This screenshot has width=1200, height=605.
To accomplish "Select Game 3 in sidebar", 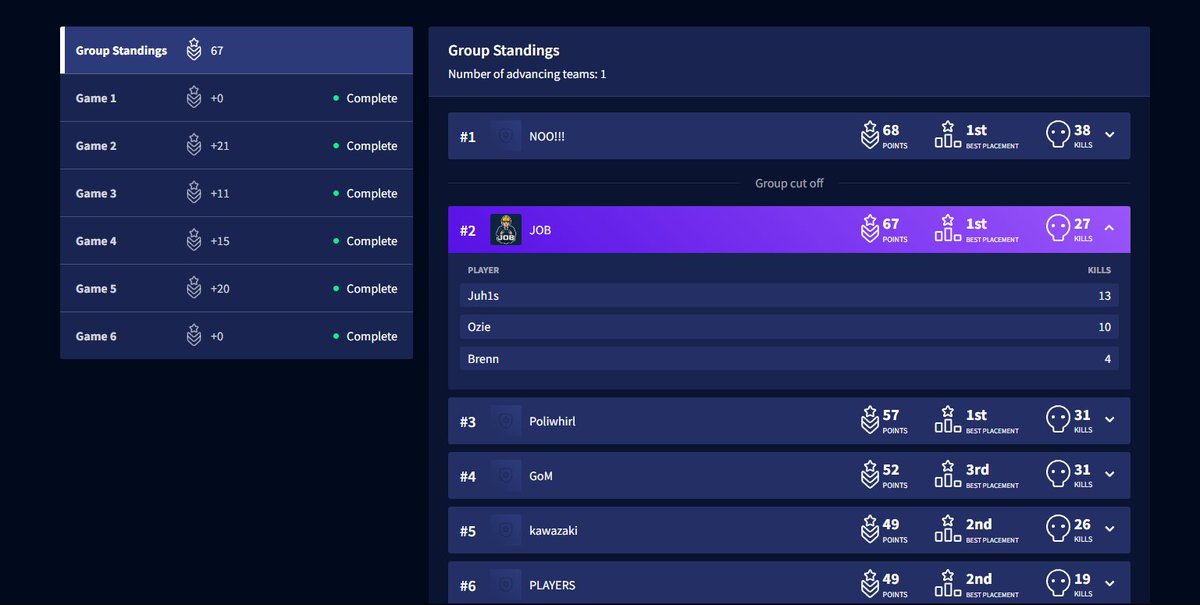I will coord(237,193).
